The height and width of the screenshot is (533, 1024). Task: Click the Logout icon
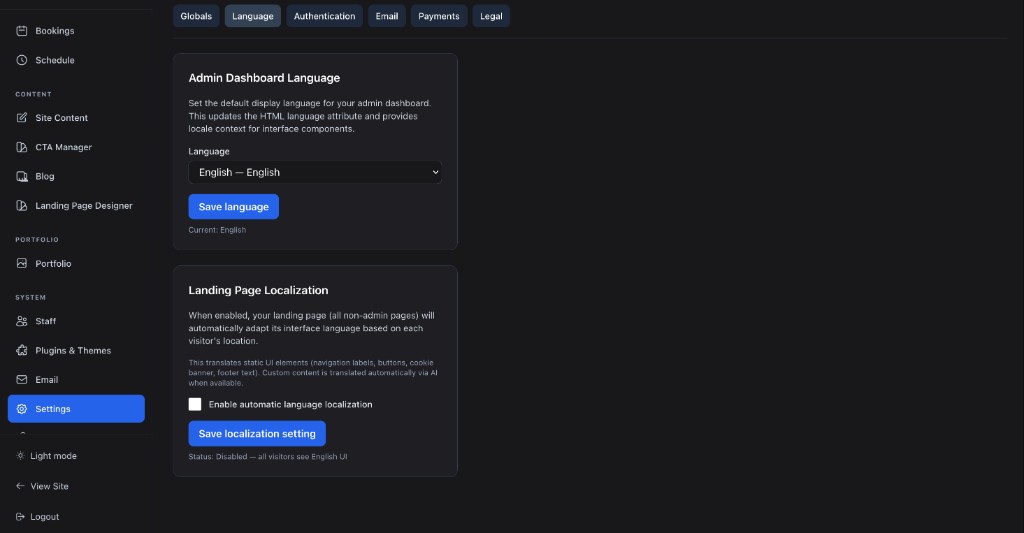(x=20, y=517)
